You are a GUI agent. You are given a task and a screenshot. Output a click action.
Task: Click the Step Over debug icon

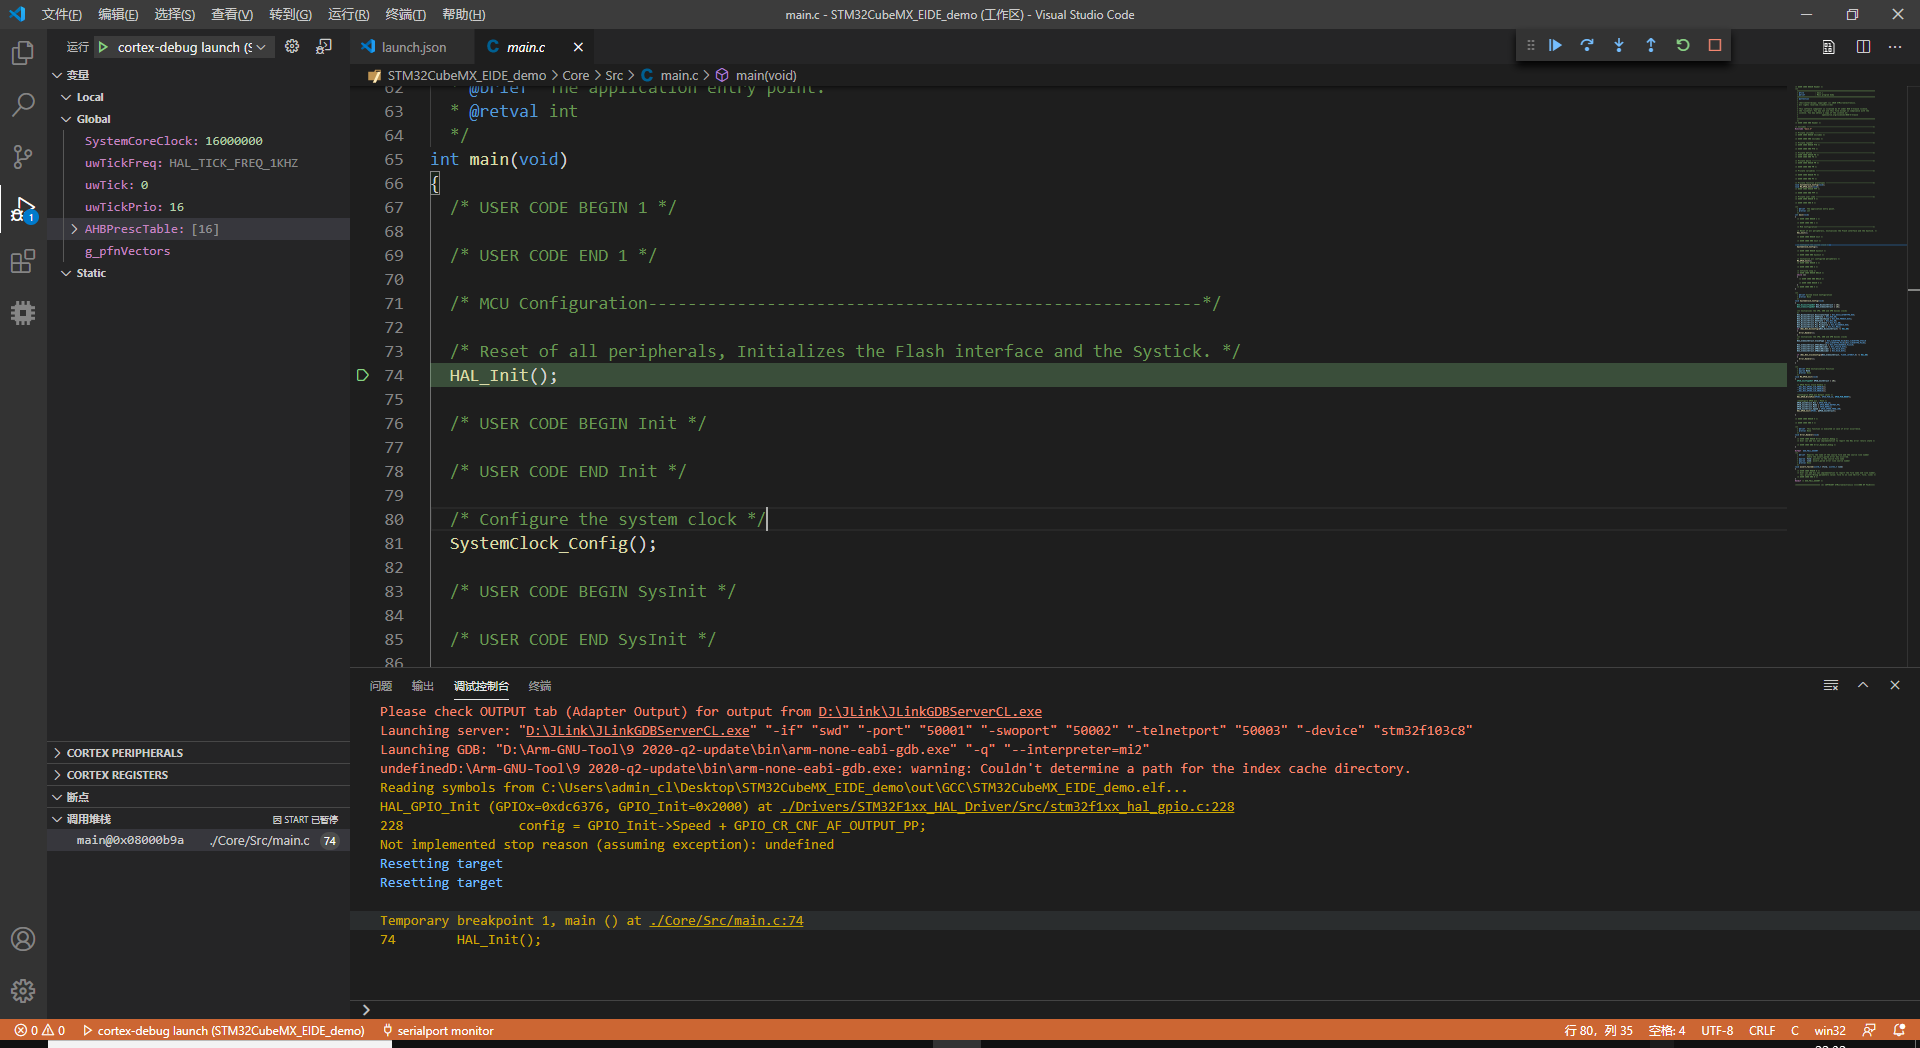click(x=1587, y=45)
